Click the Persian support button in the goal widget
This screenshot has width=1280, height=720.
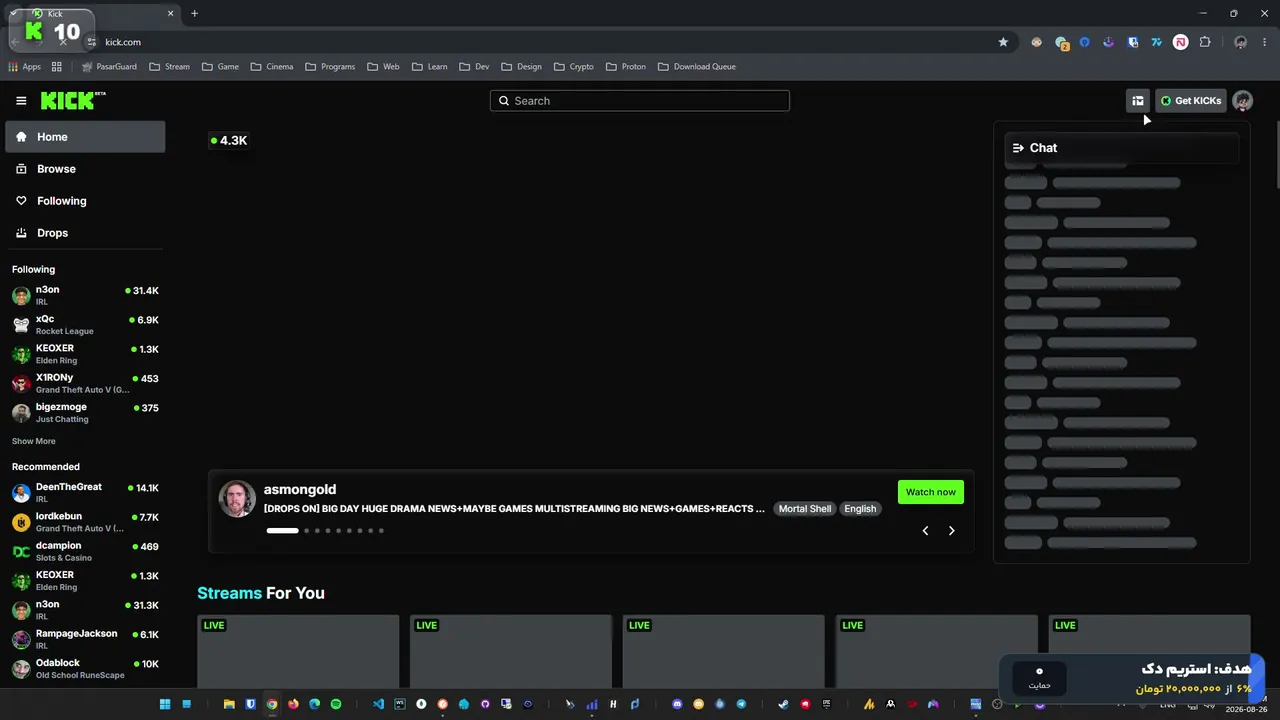tap(1039, 677)
